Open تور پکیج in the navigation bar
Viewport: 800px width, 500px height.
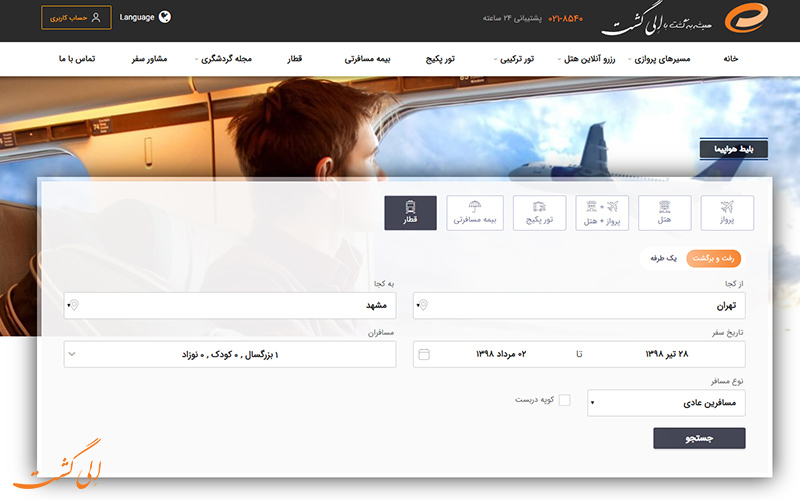coord(440,59)
